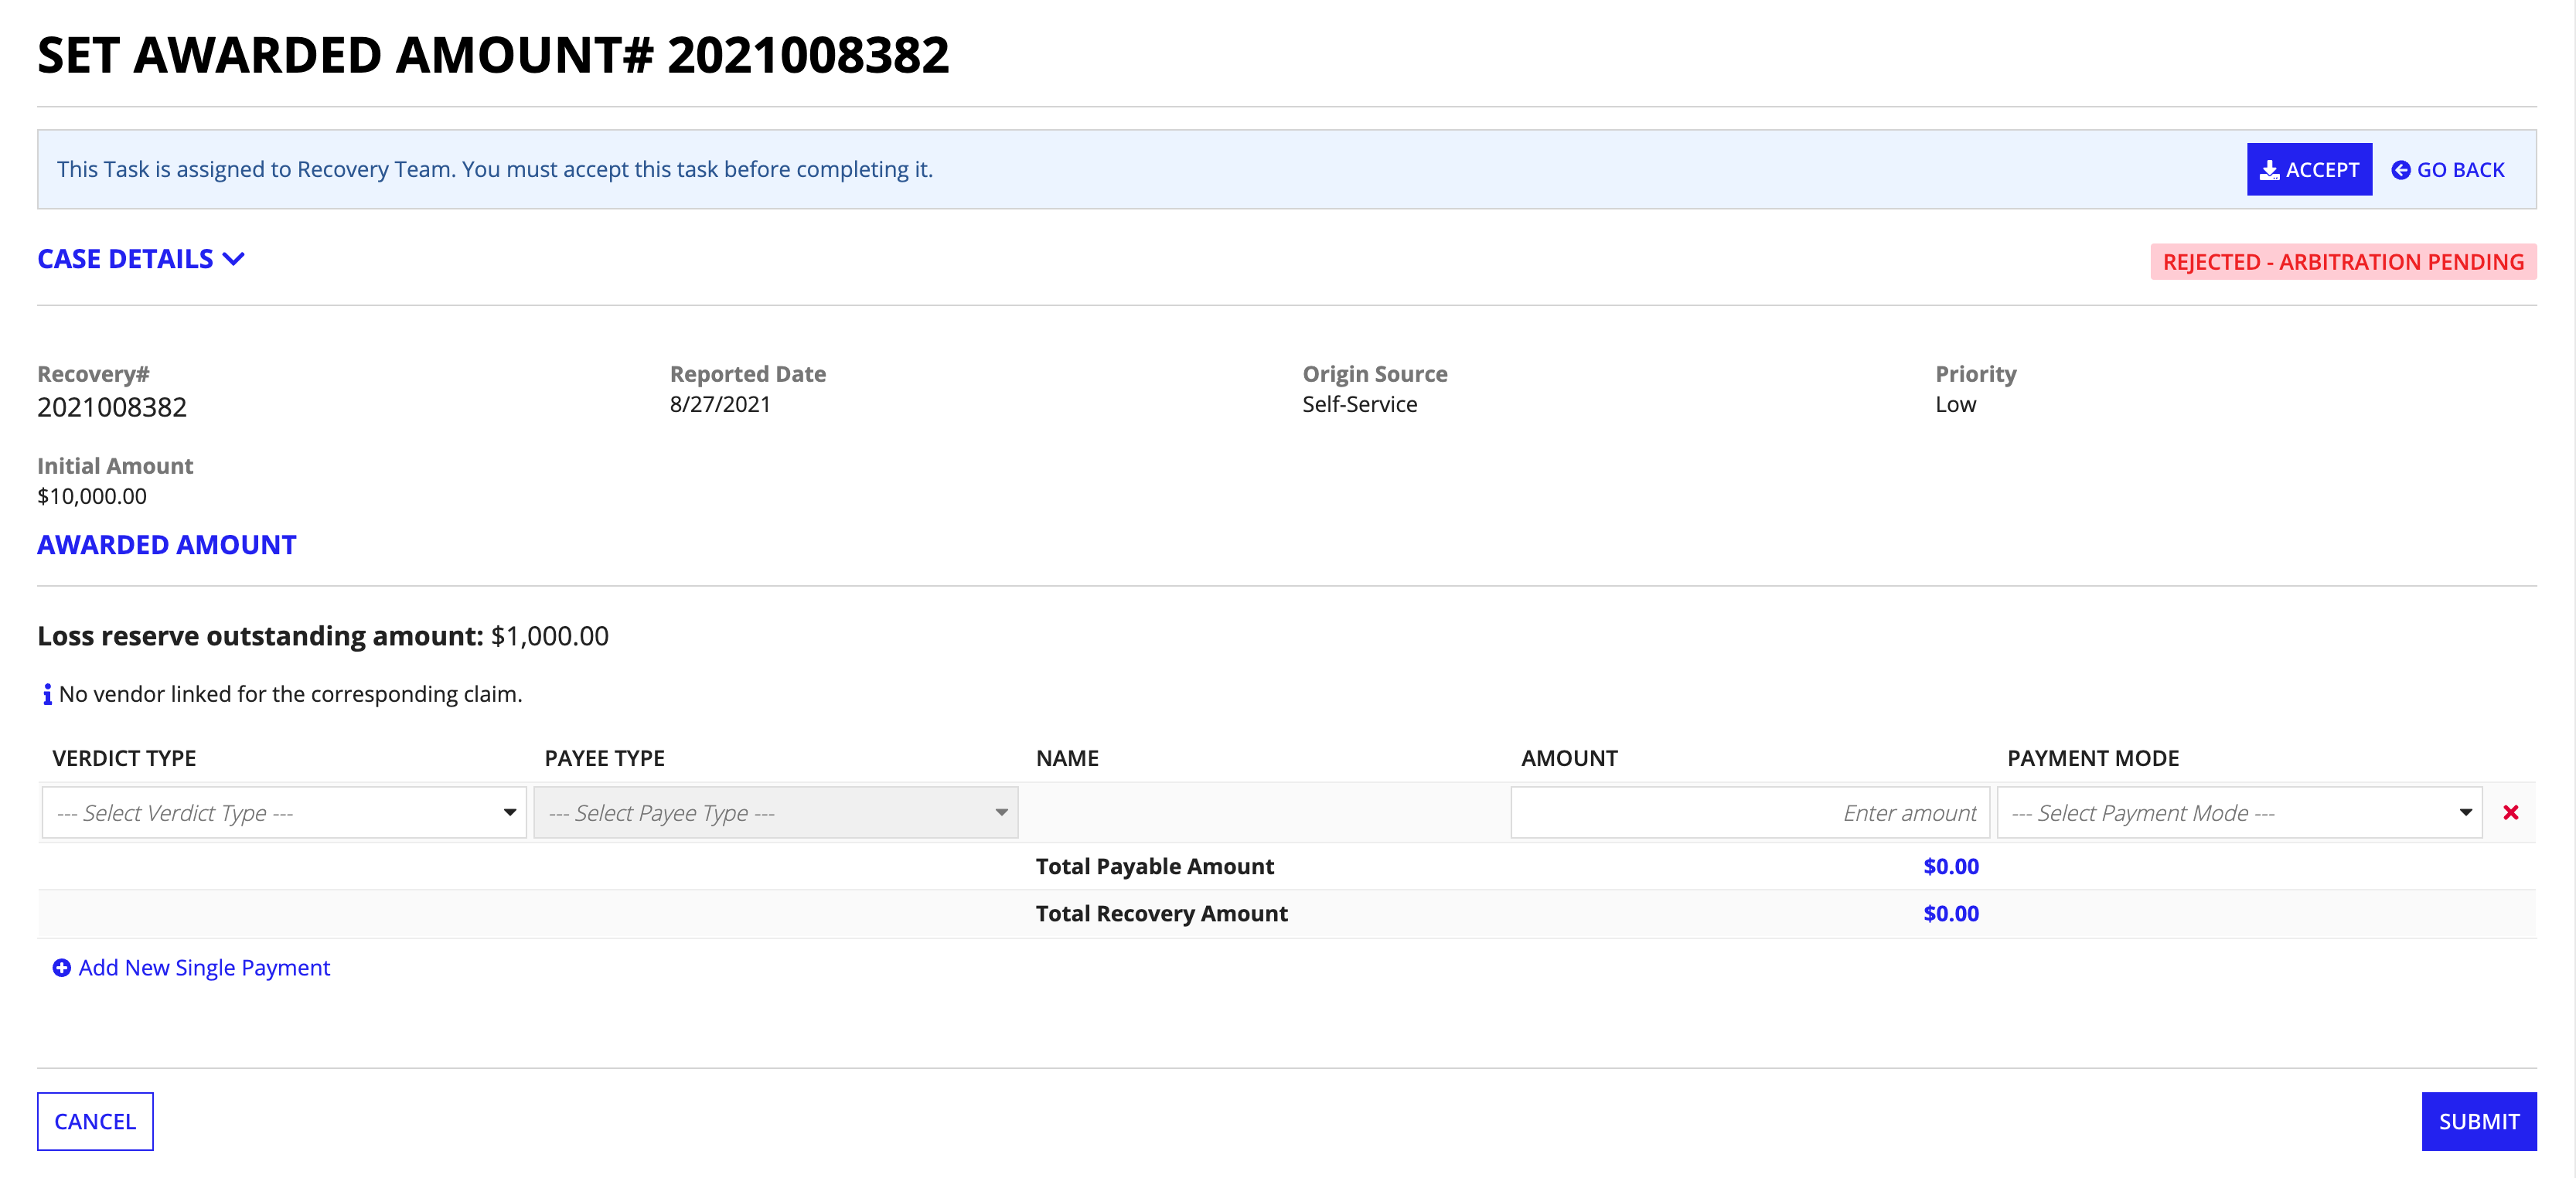Click the ACCEPT task button
This screenshot has width=2576, height=1178.
(x=2310, y=168)
